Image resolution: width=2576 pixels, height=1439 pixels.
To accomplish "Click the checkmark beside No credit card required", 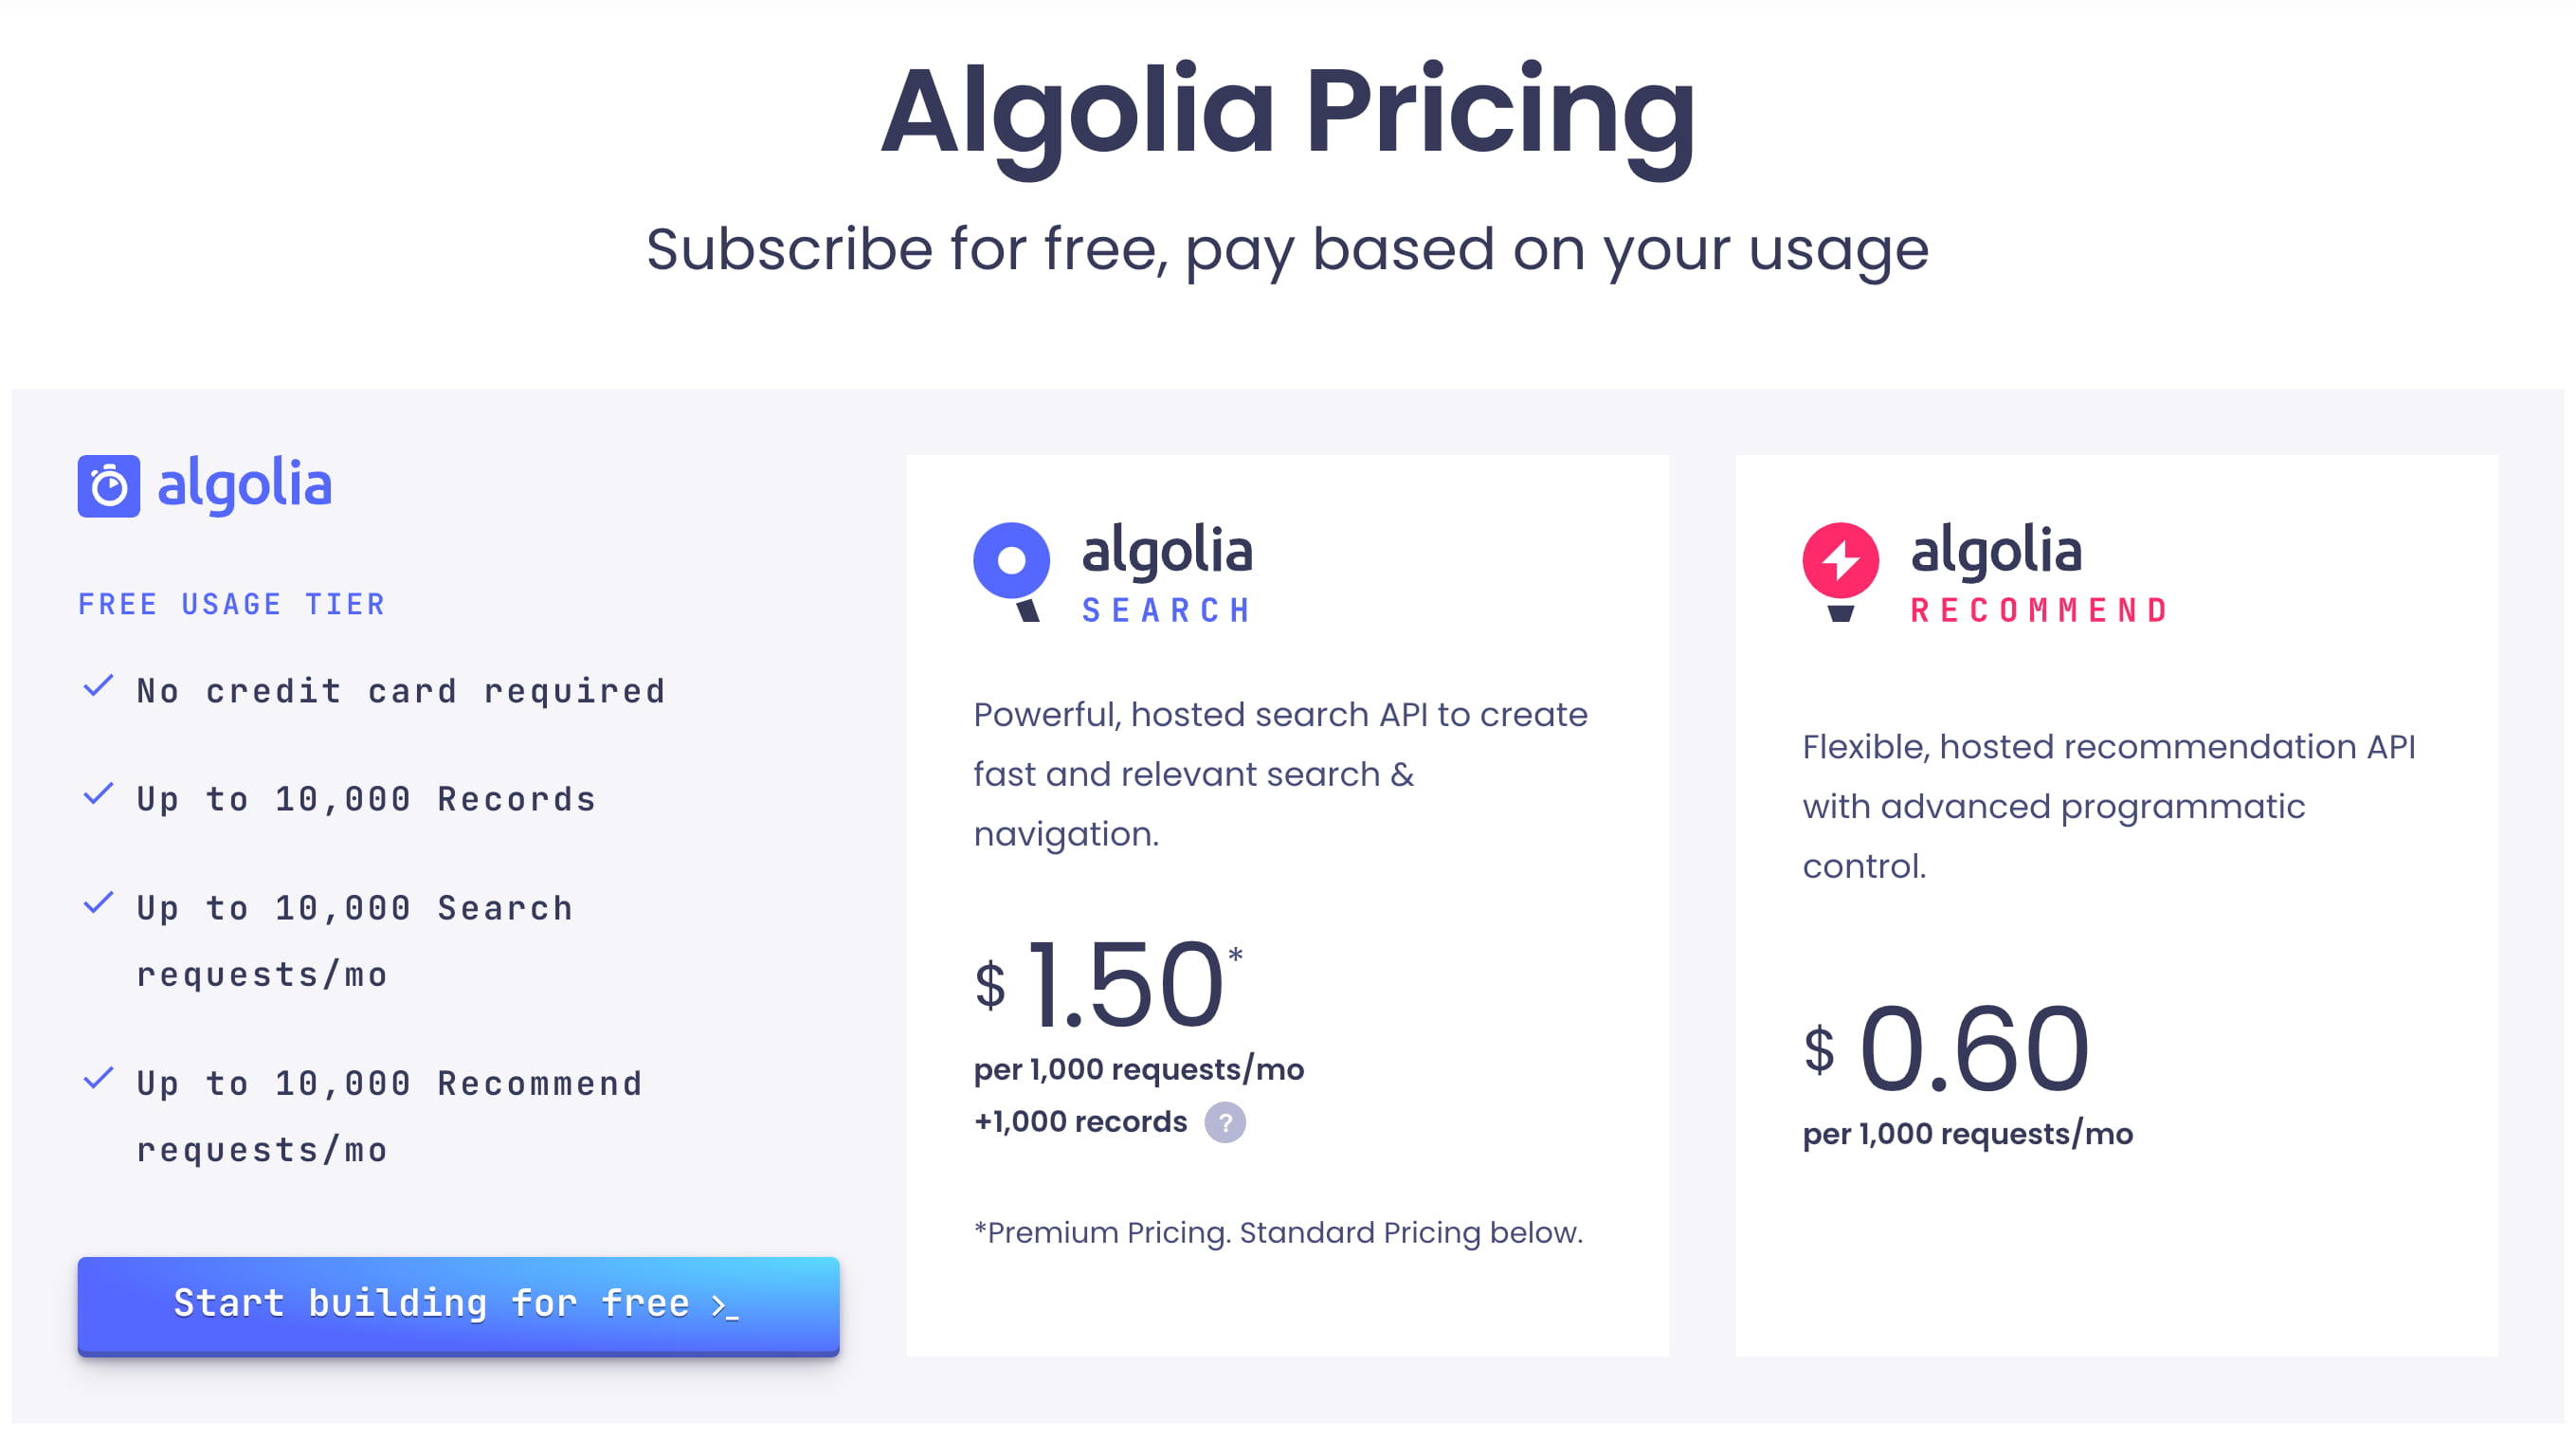I will point(98,687).
